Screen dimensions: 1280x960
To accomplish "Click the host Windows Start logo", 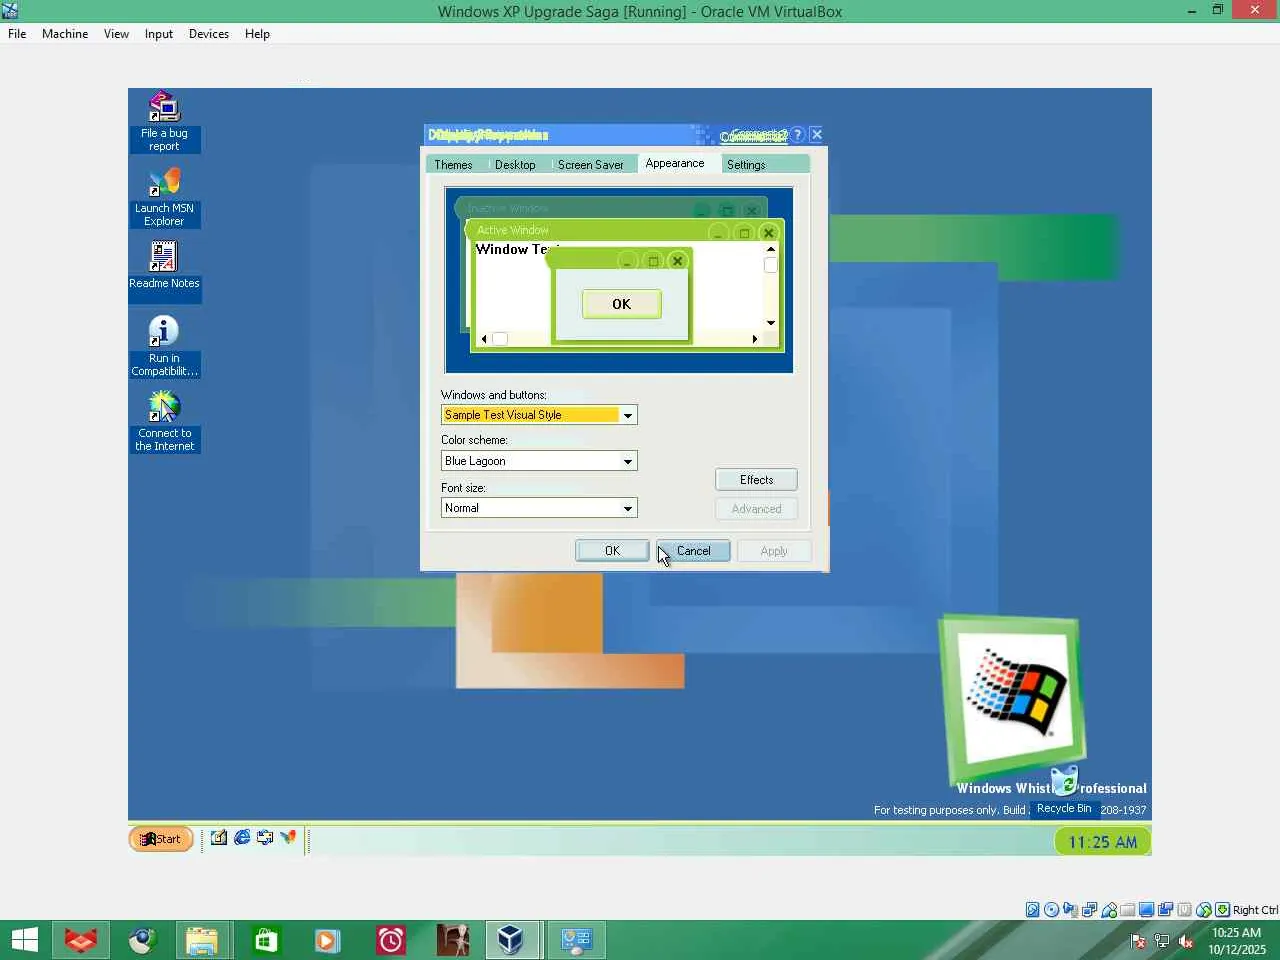I will pos(24,940).
